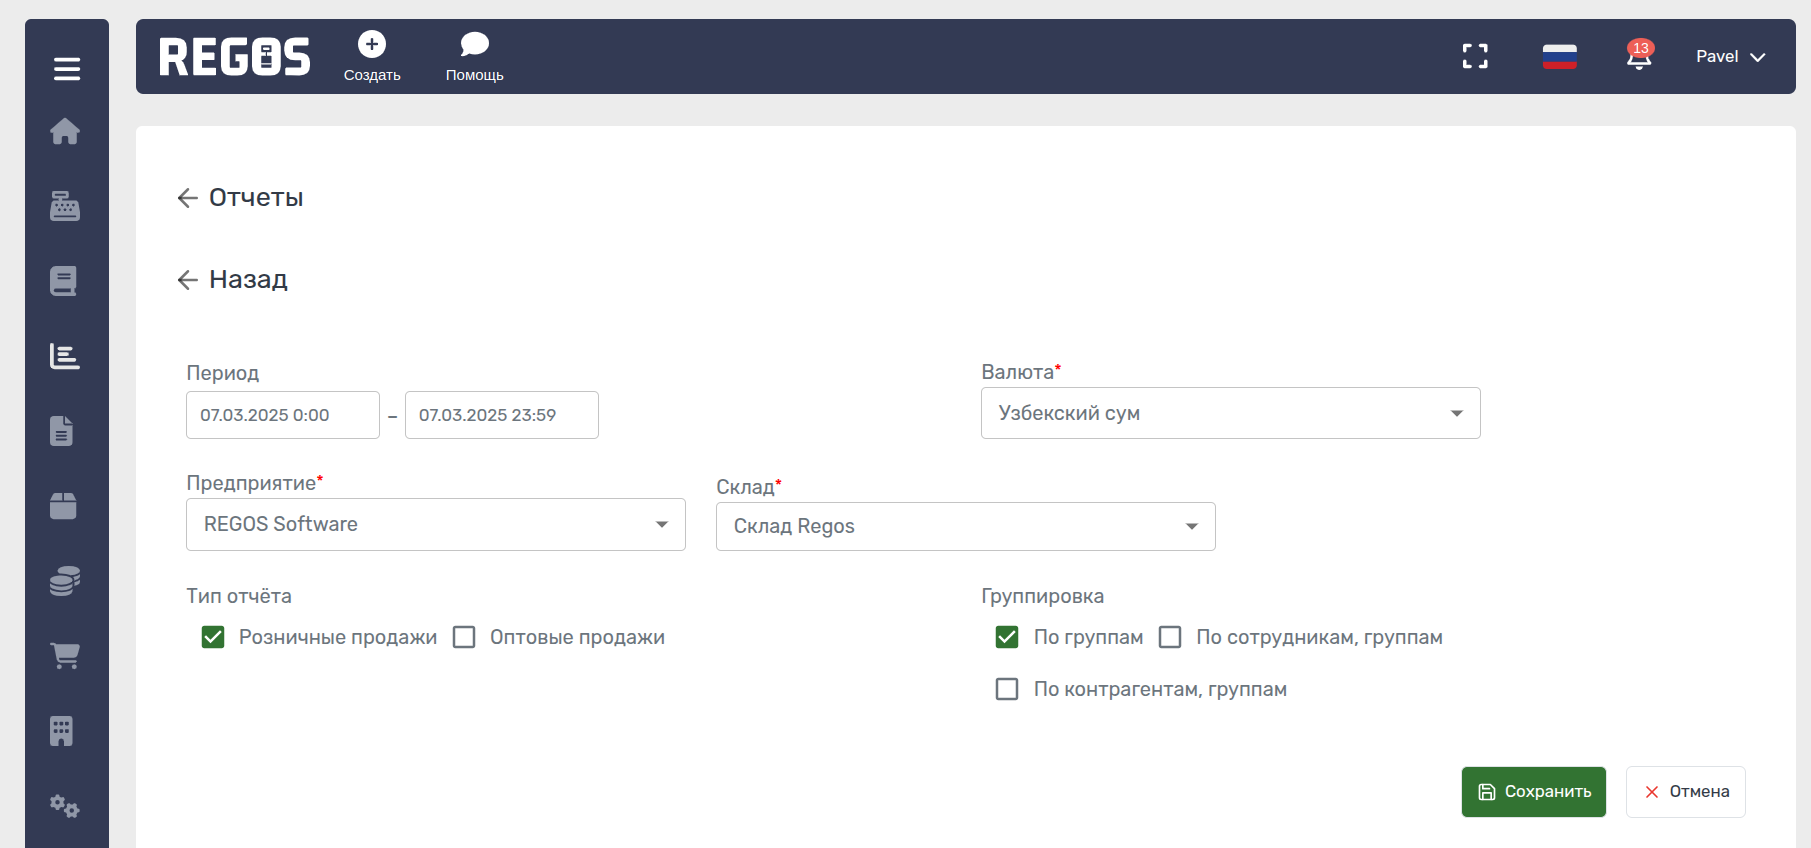Open notifications bell with 13 badge

click(x=1638, y=56)
